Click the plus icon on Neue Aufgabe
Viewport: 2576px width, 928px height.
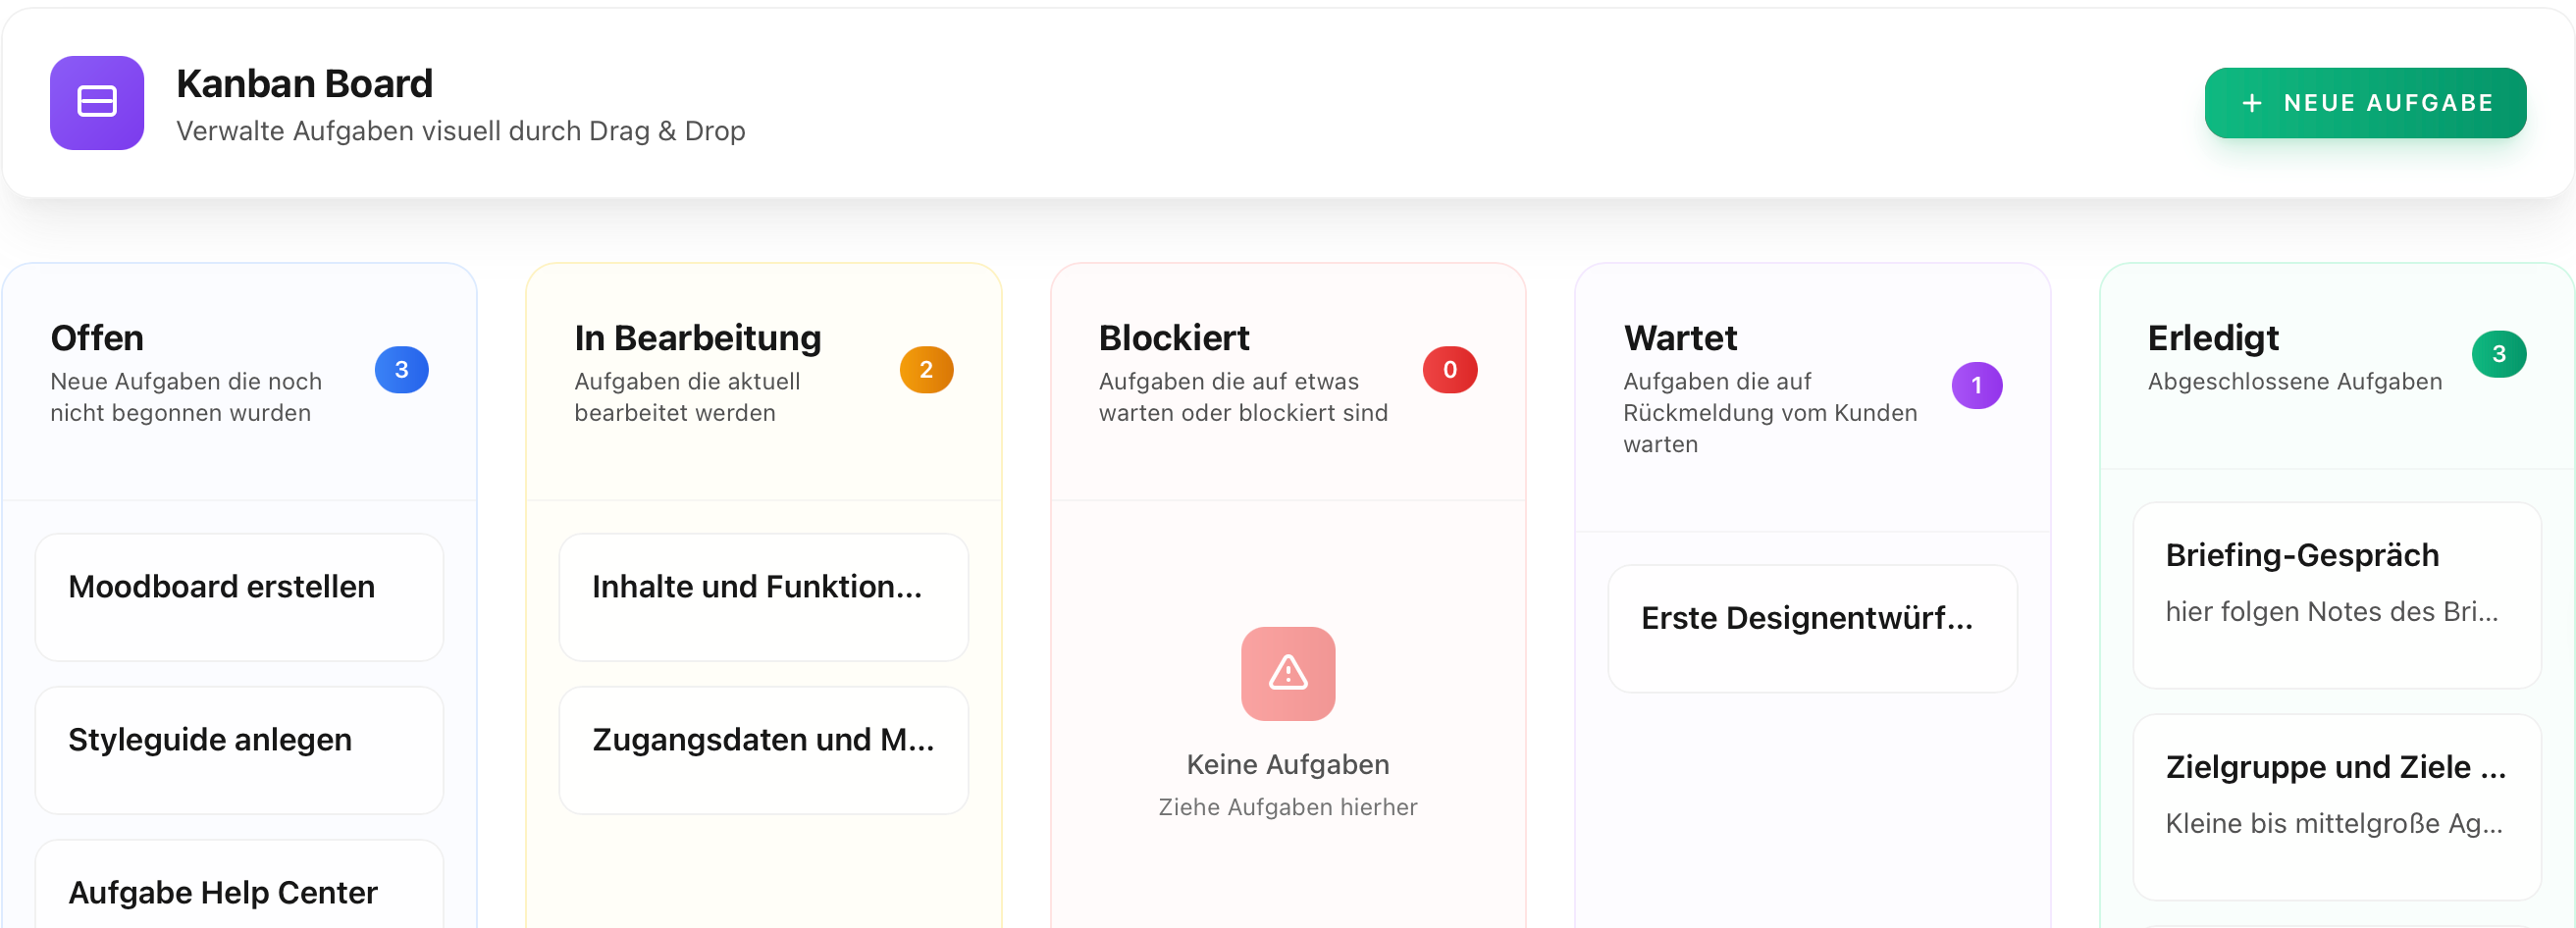tap(2251, 103)
